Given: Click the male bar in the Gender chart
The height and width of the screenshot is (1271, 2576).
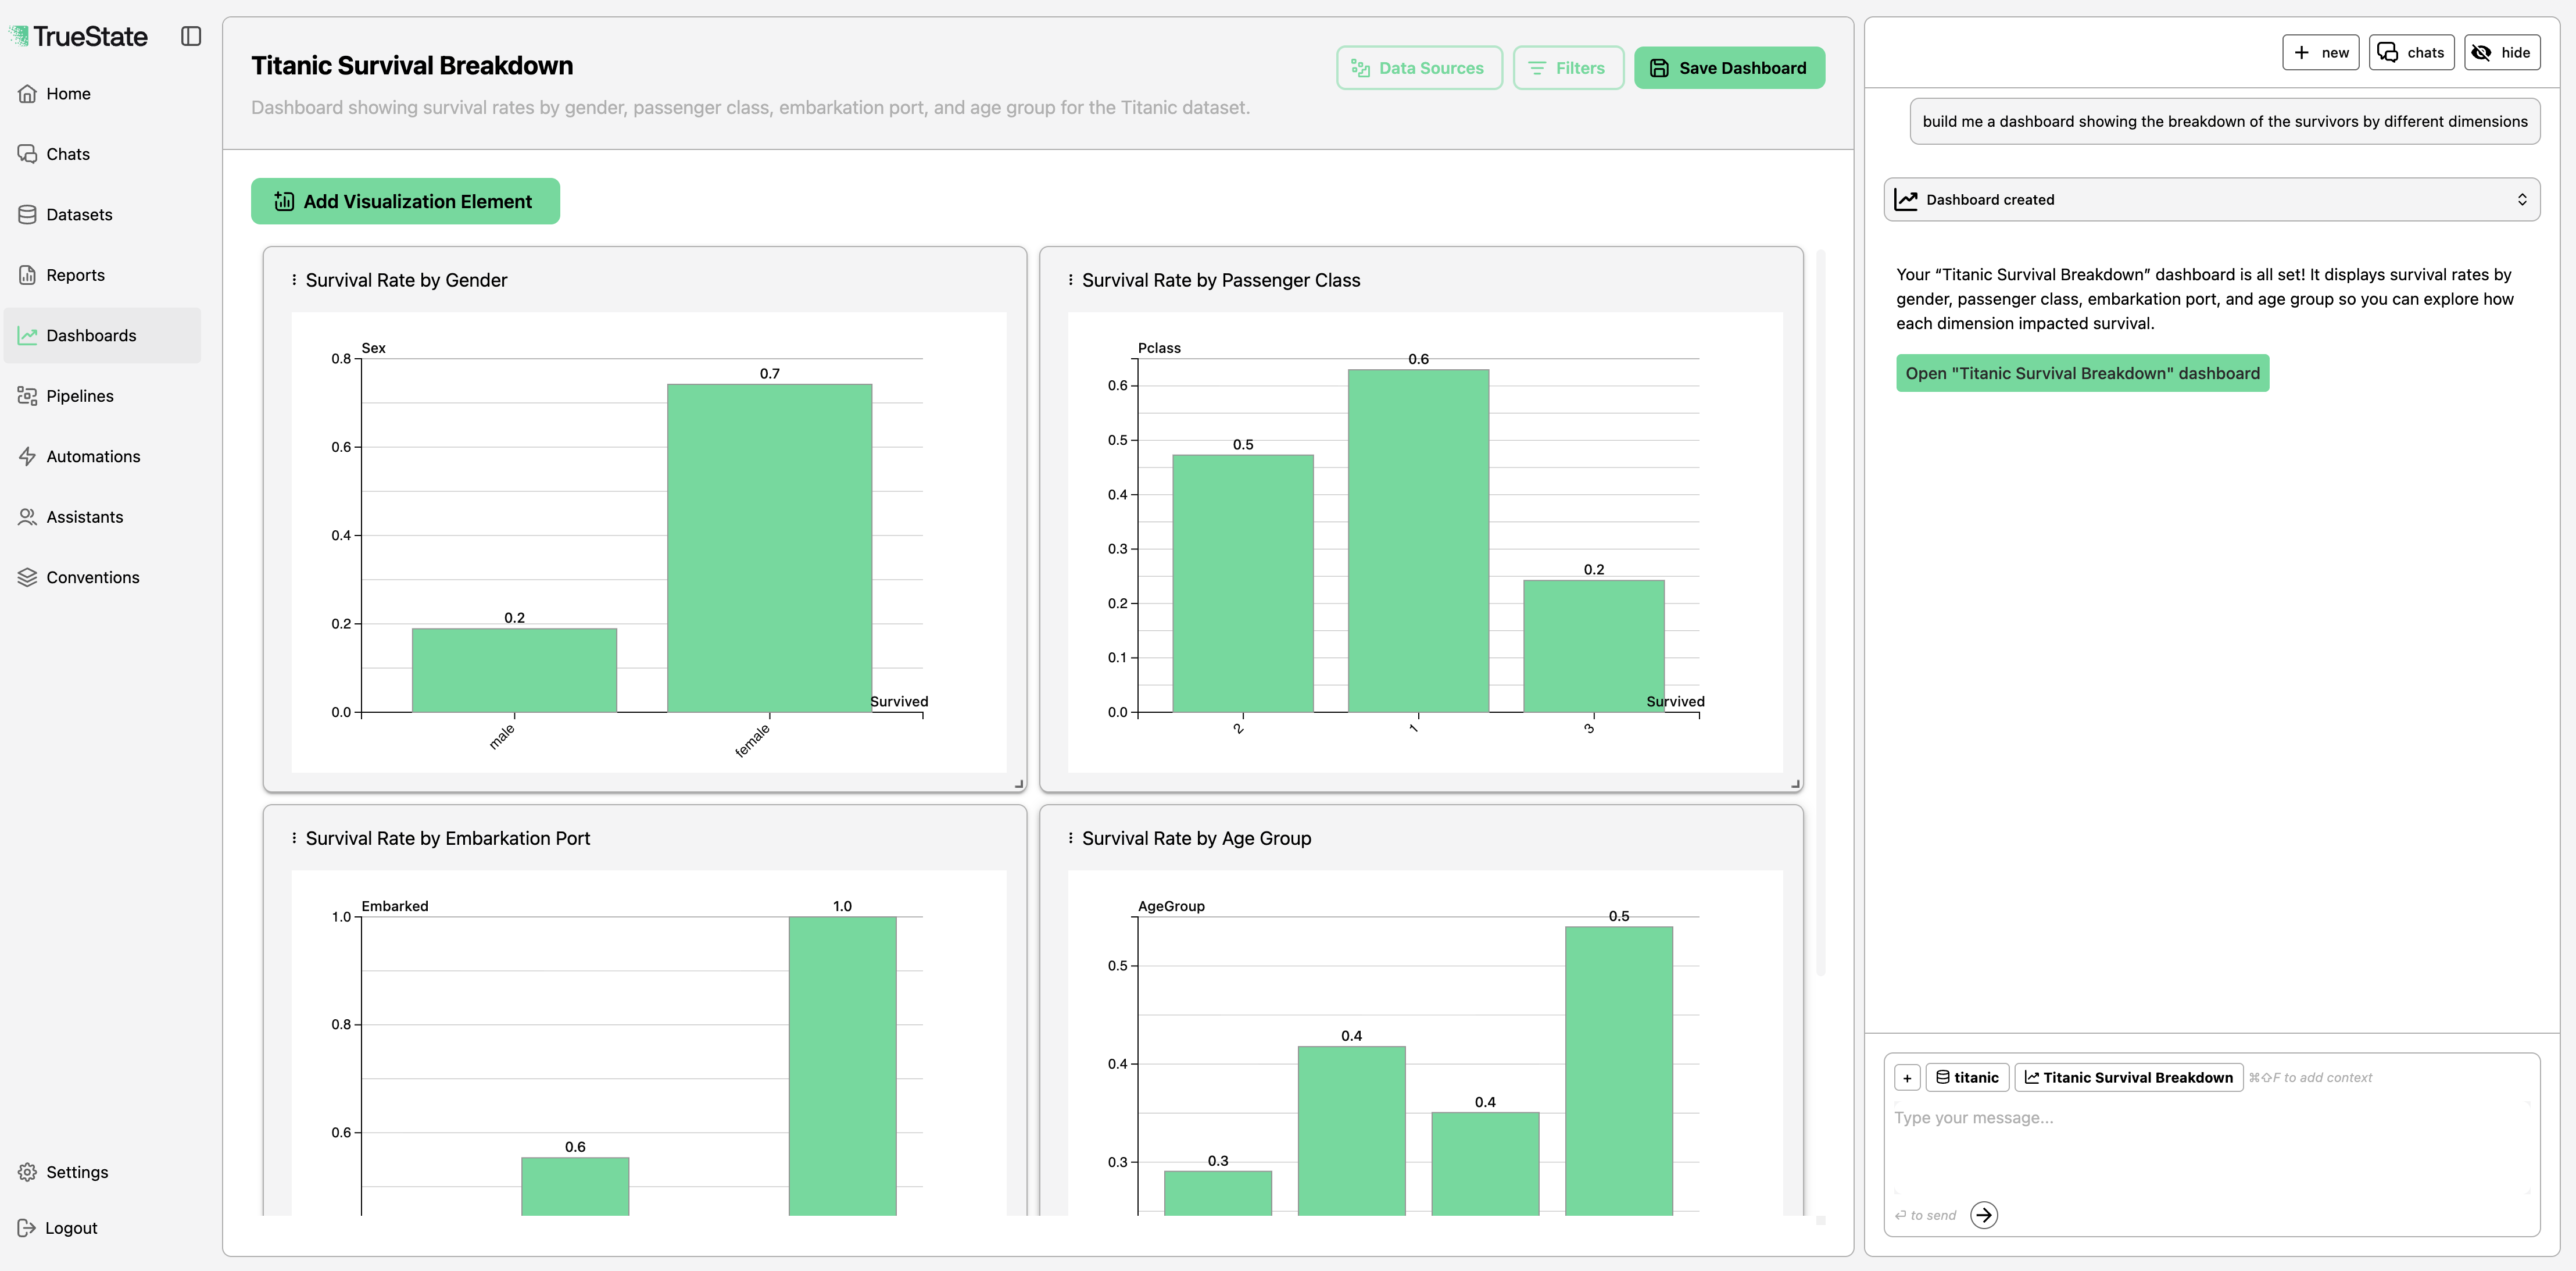Looking at the screenshot, I should click(515, 670).
